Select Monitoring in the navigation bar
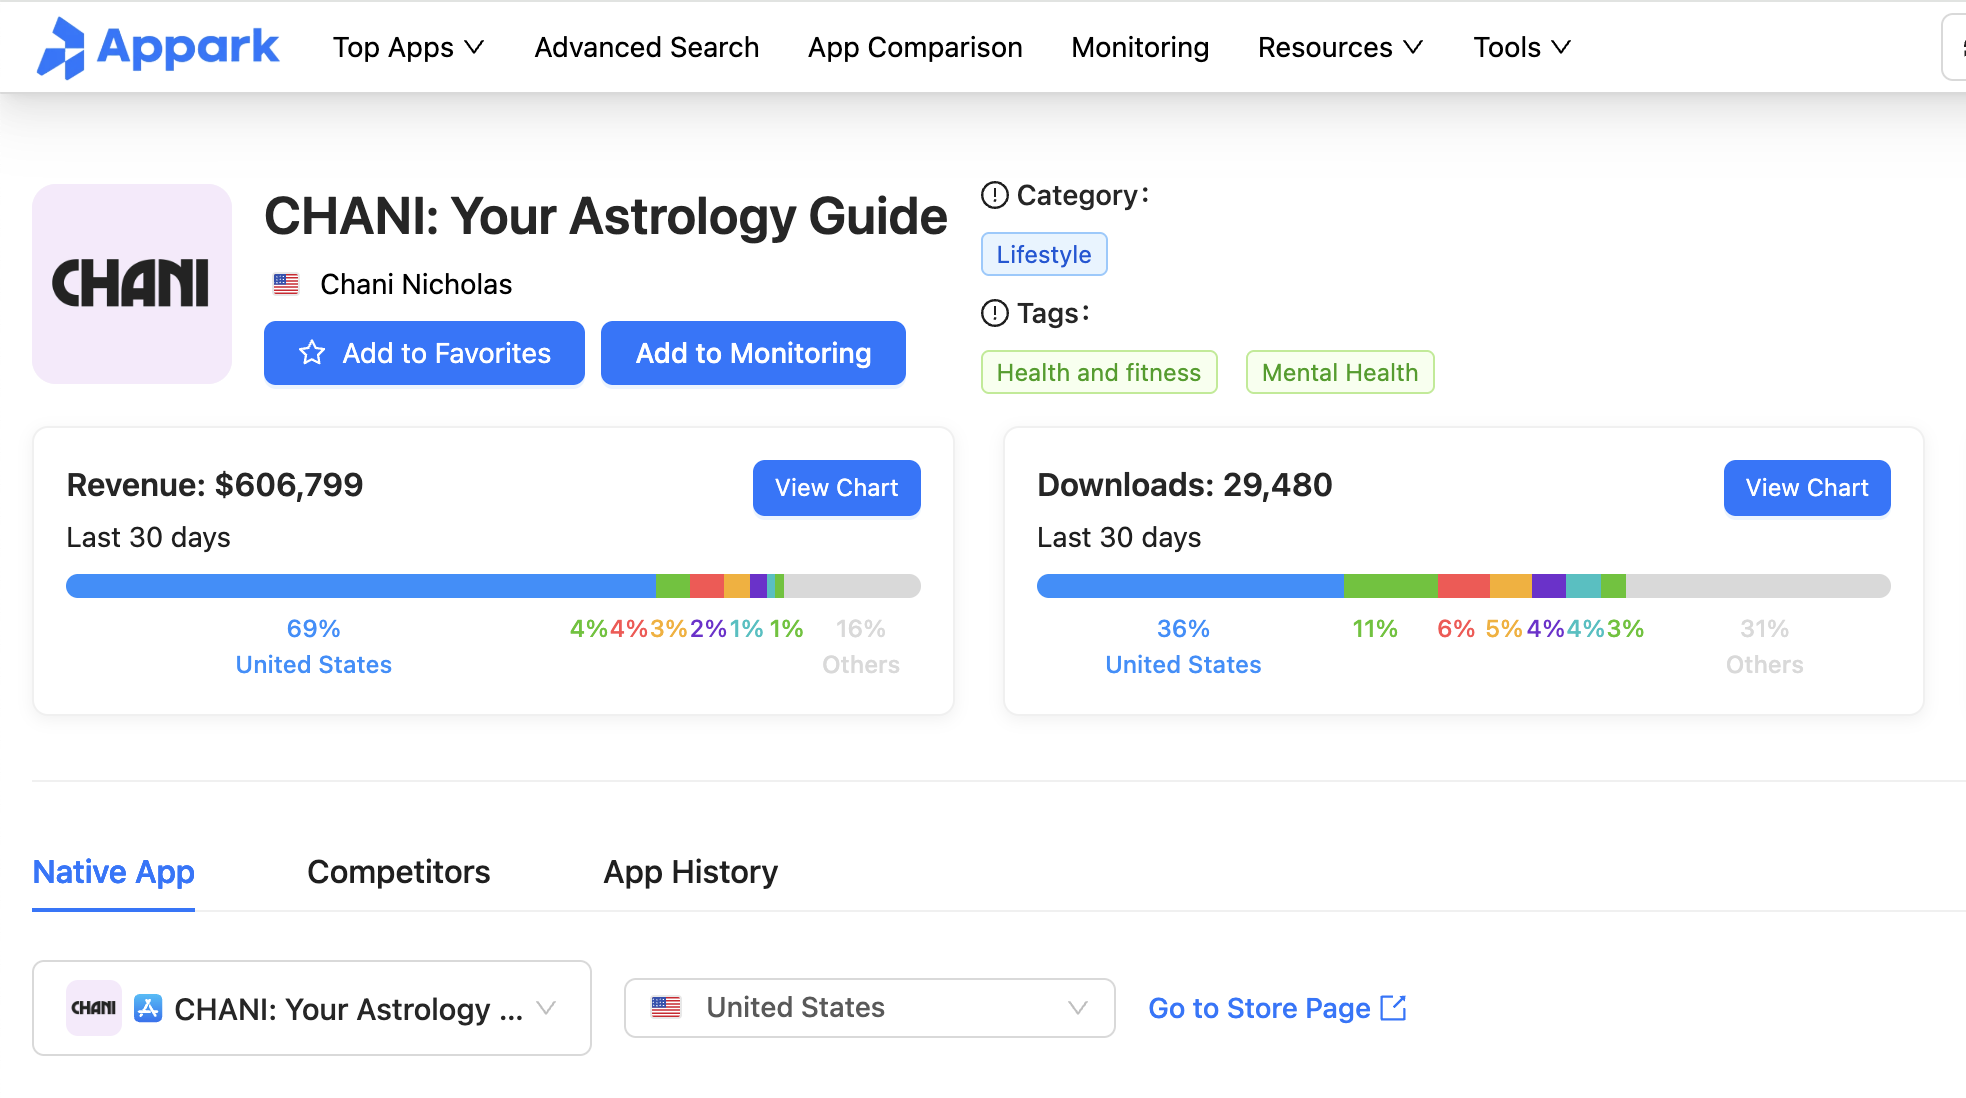Viewport: 1966px width, 1098px height. tap(1139, 47)
